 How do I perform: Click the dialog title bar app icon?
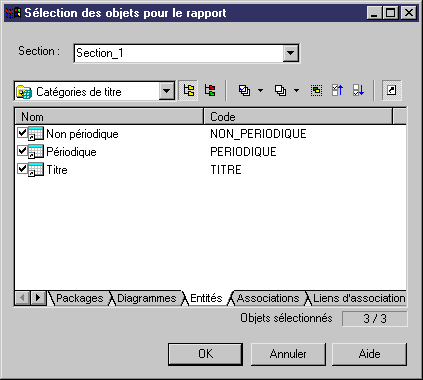14,13
